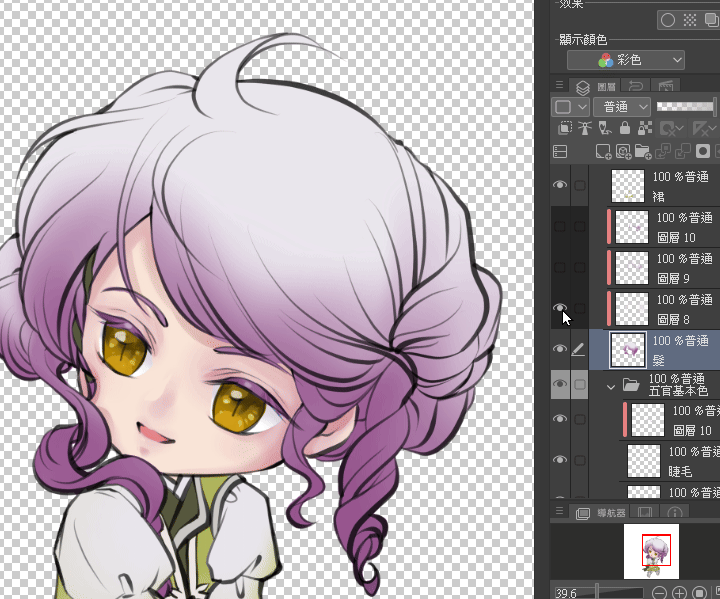Click lock transparent pixels icon

(x=645, y=128)
